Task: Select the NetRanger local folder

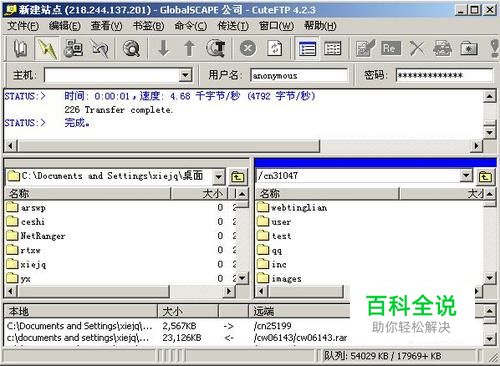Action: click(36, 236)
